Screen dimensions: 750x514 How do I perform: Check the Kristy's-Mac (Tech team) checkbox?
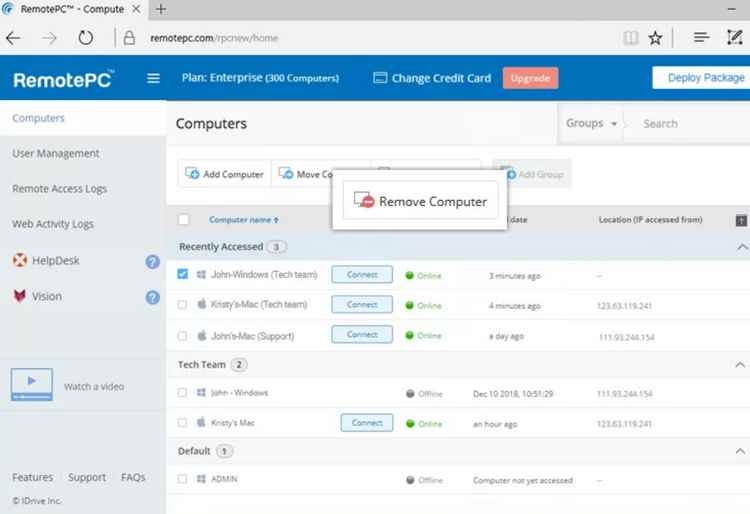[x=182, y=305]
